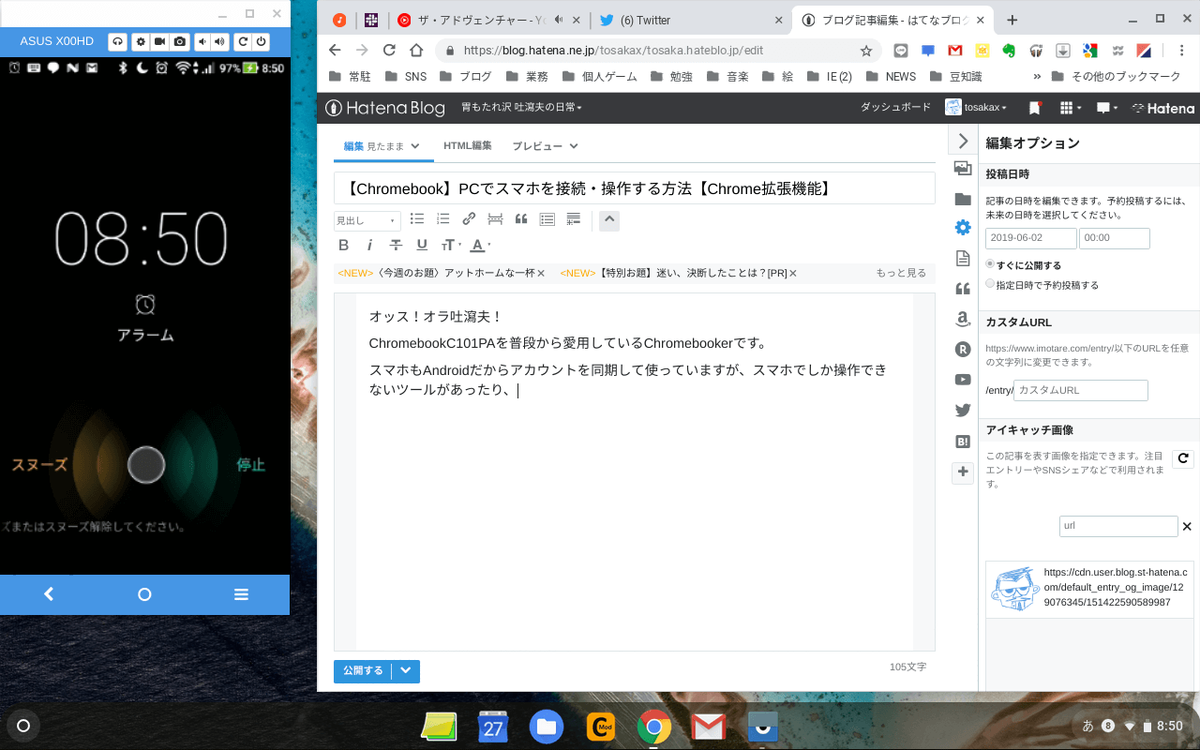Image resolution: width=1200 pixels, height=750 pixels.
Task: Insert a footnote using the toolbar icon
Action: 573,219
